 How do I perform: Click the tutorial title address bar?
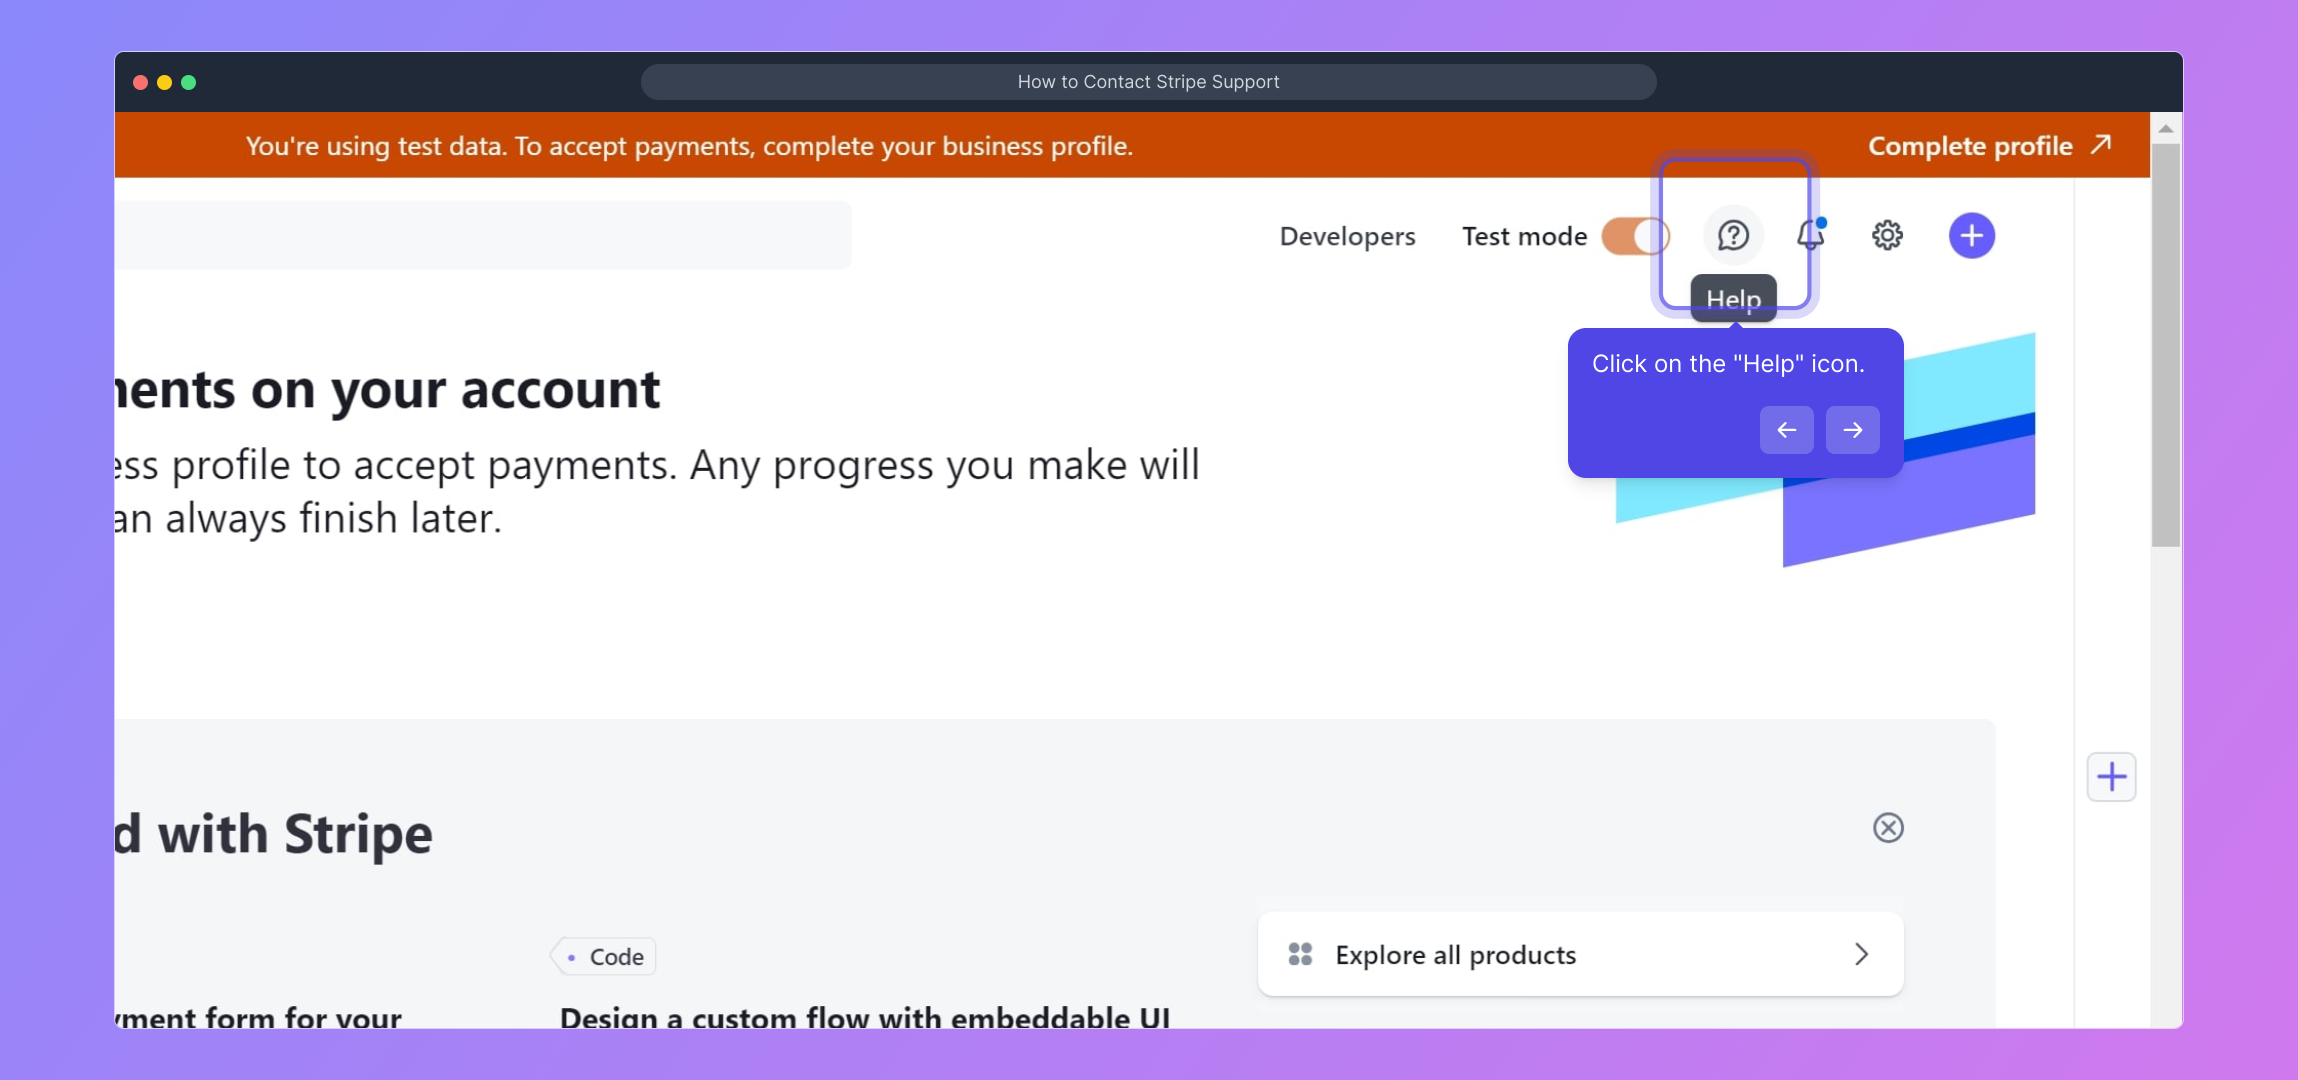1148,82
